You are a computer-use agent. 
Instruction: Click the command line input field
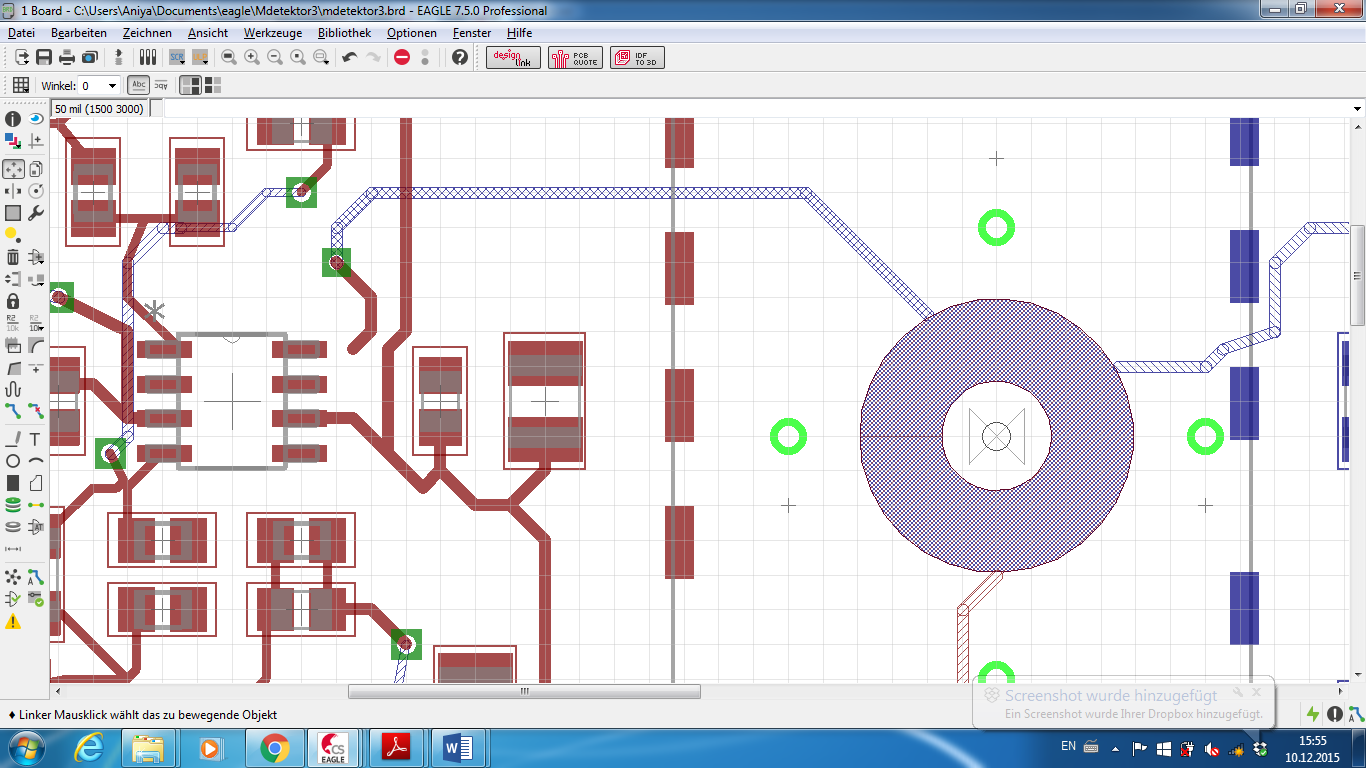coord(756,108)
